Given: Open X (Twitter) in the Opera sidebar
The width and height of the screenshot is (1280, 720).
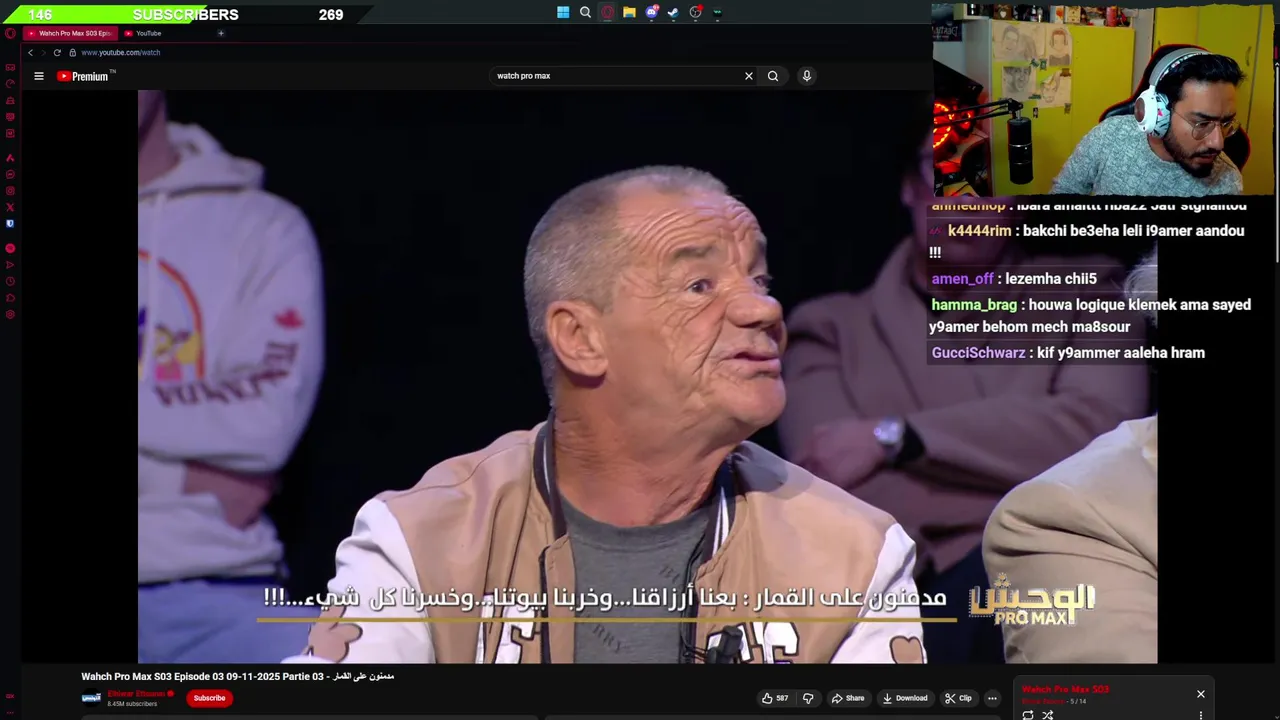Looking at the screenshot, I should tap(10, 207).
